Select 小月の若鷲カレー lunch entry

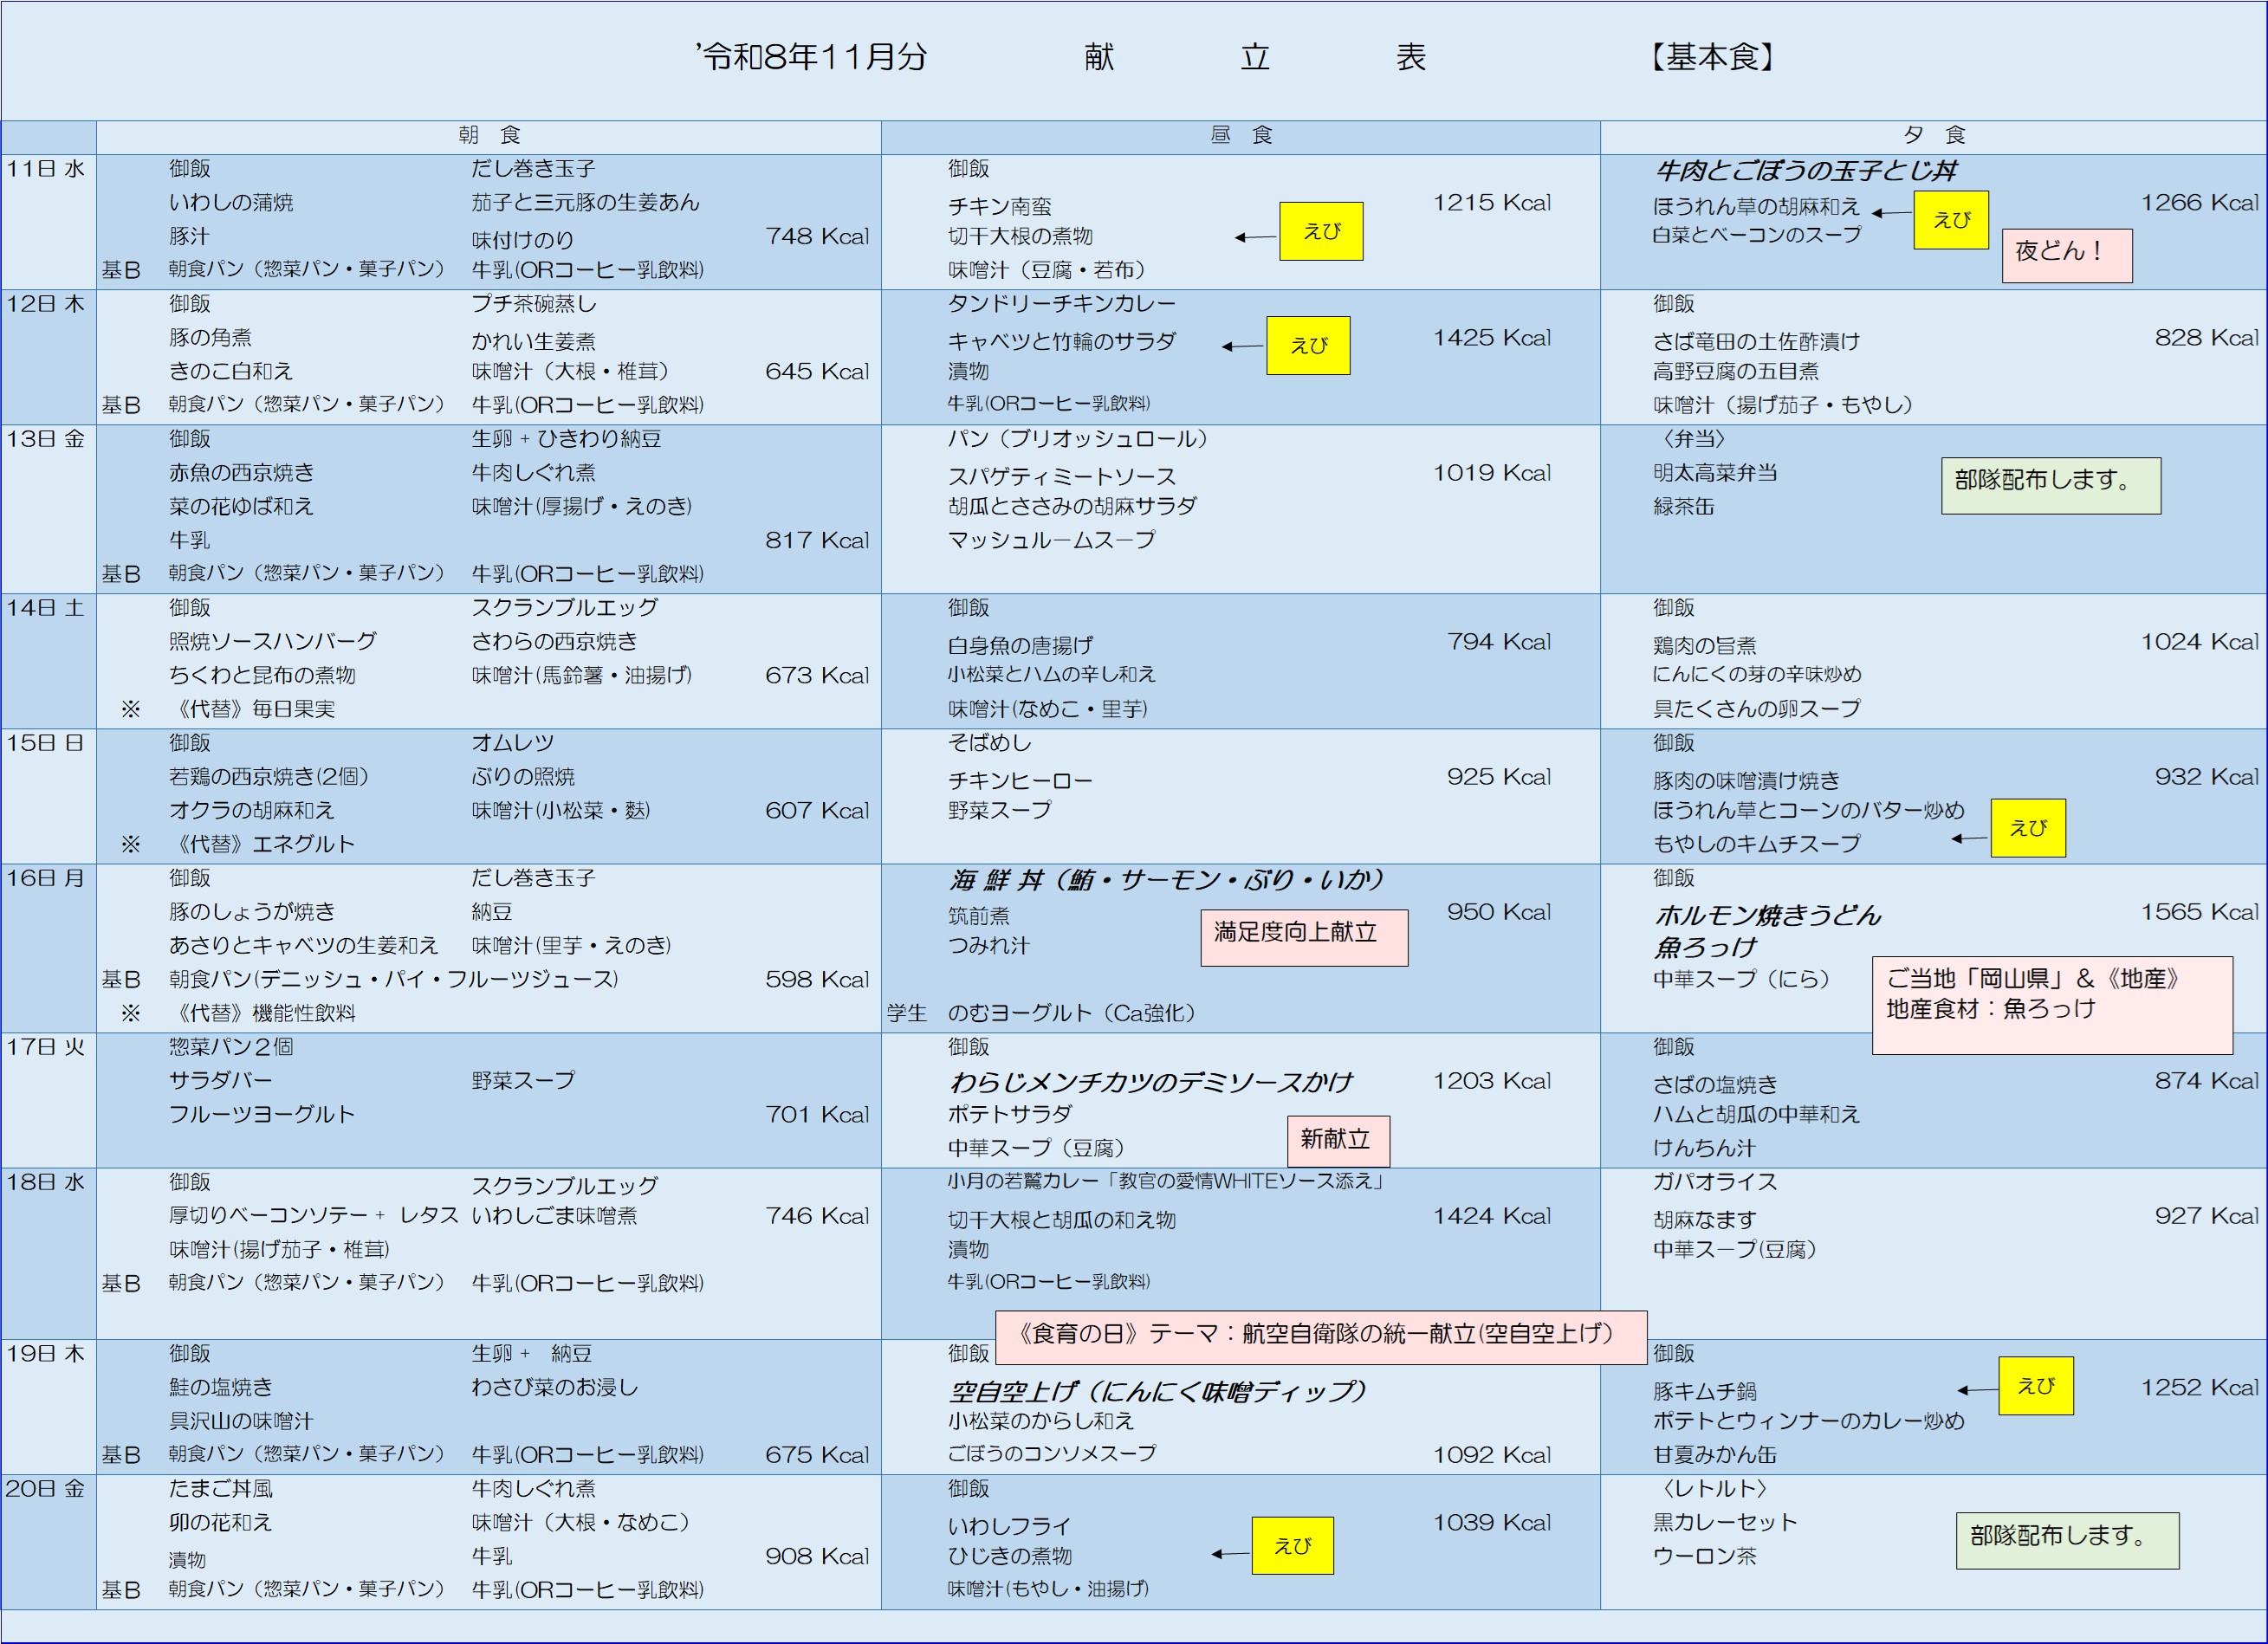(1167, 1181)
